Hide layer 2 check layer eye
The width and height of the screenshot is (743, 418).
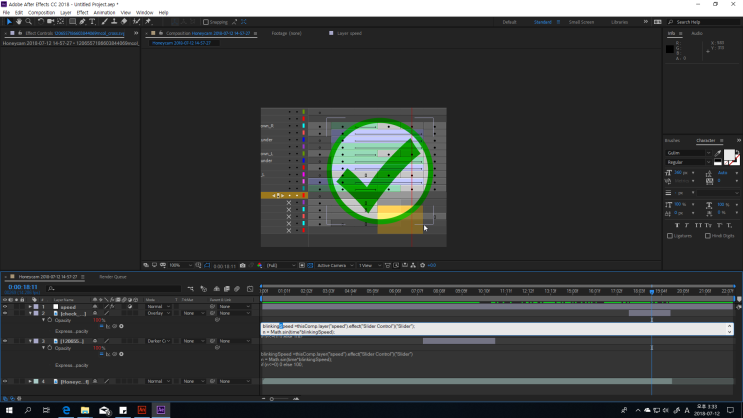coord(5,313)
